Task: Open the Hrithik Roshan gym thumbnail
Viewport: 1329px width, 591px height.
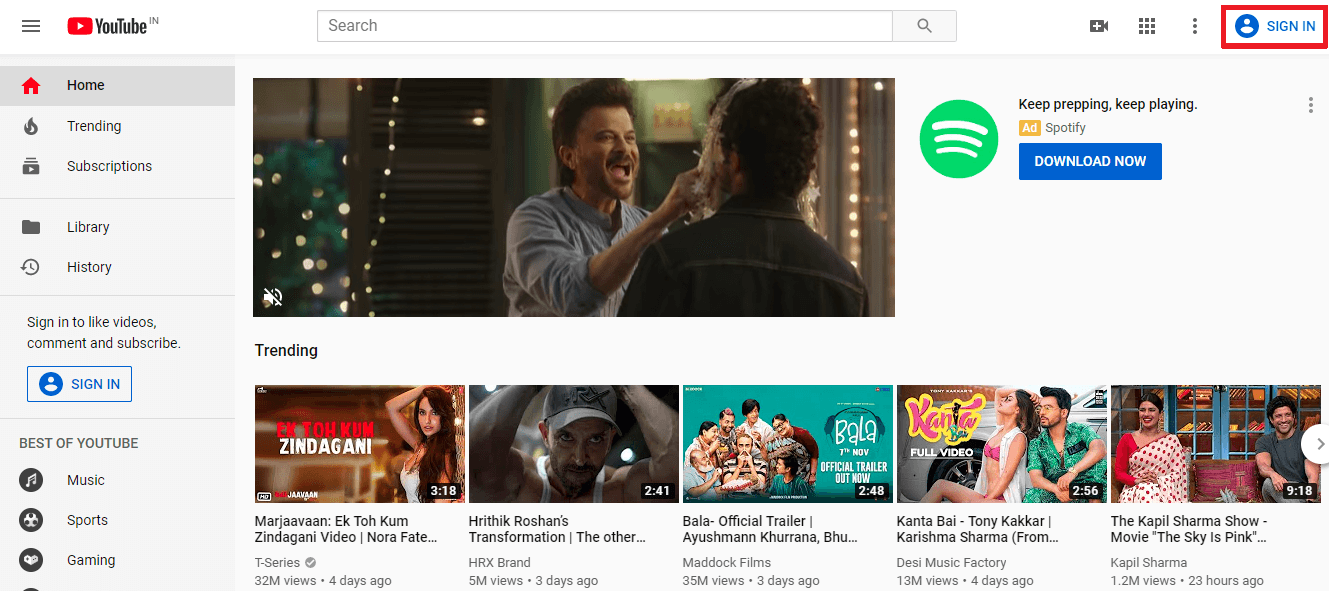Action: click(574, 444)
